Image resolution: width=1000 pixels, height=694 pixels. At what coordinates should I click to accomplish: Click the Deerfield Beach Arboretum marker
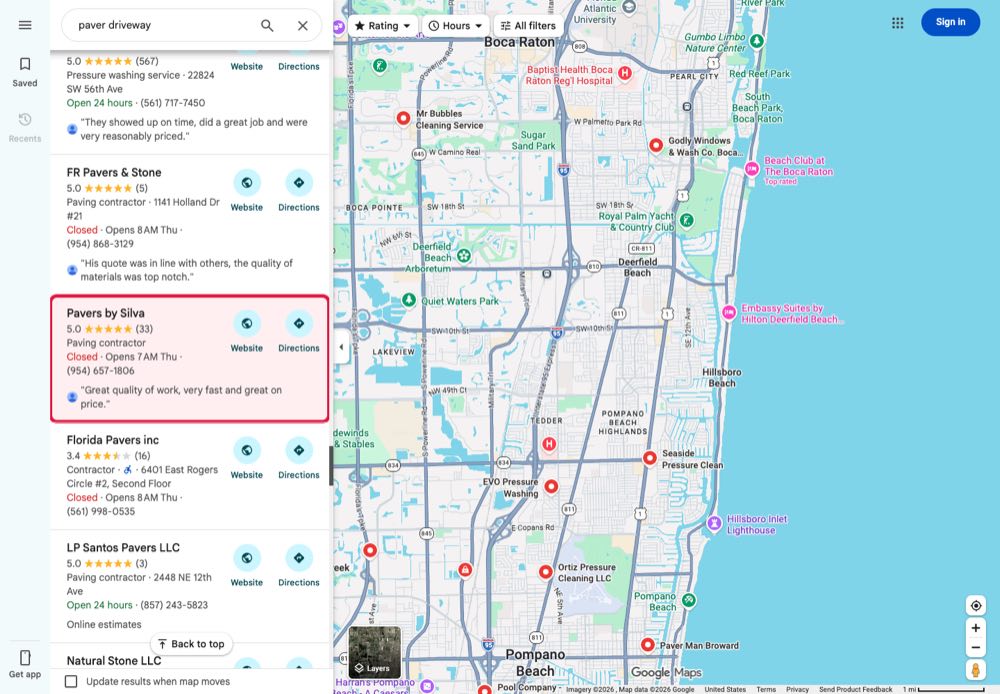[x=464, y=256]
